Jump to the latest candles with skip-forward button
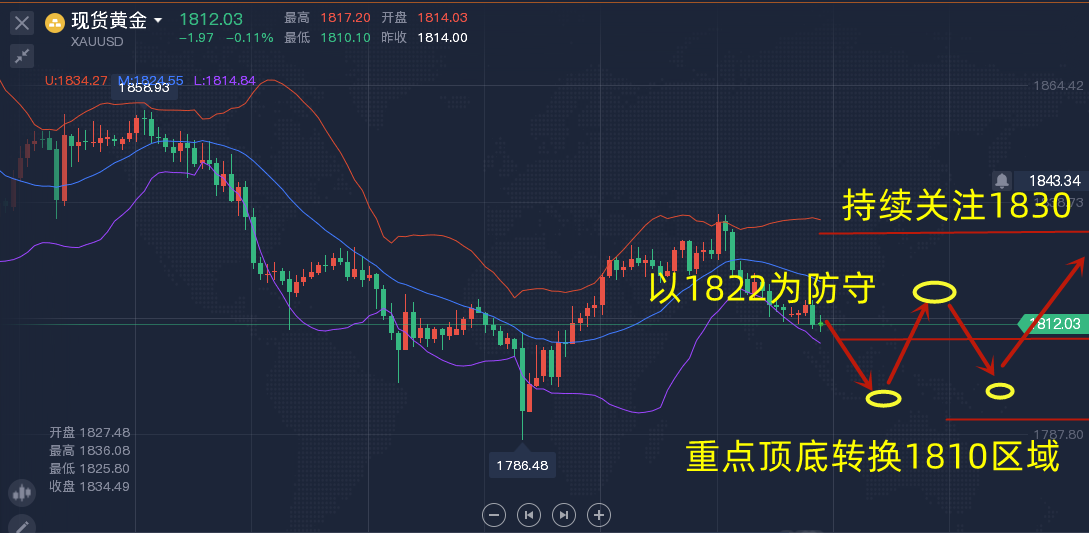Image resolution: width=1089 pixels, height=533 pixels. (x=564, y=515)
